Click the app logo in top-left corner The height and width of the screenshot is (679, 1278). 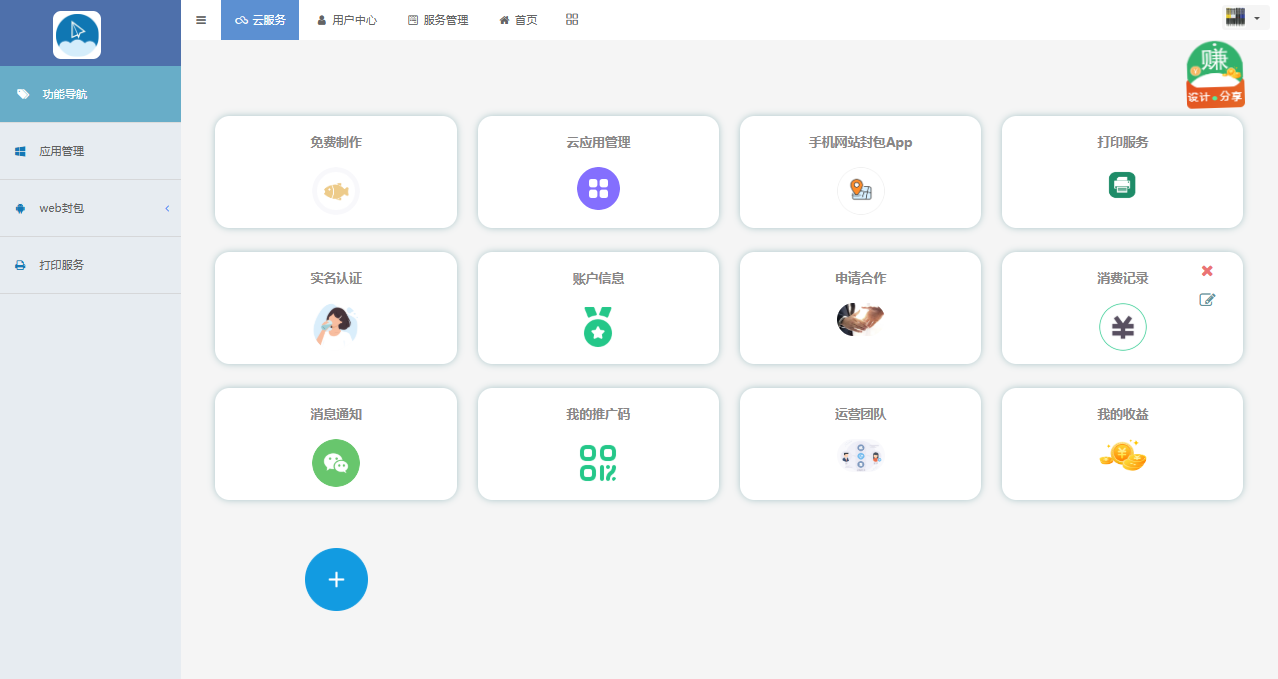(77, 35)
